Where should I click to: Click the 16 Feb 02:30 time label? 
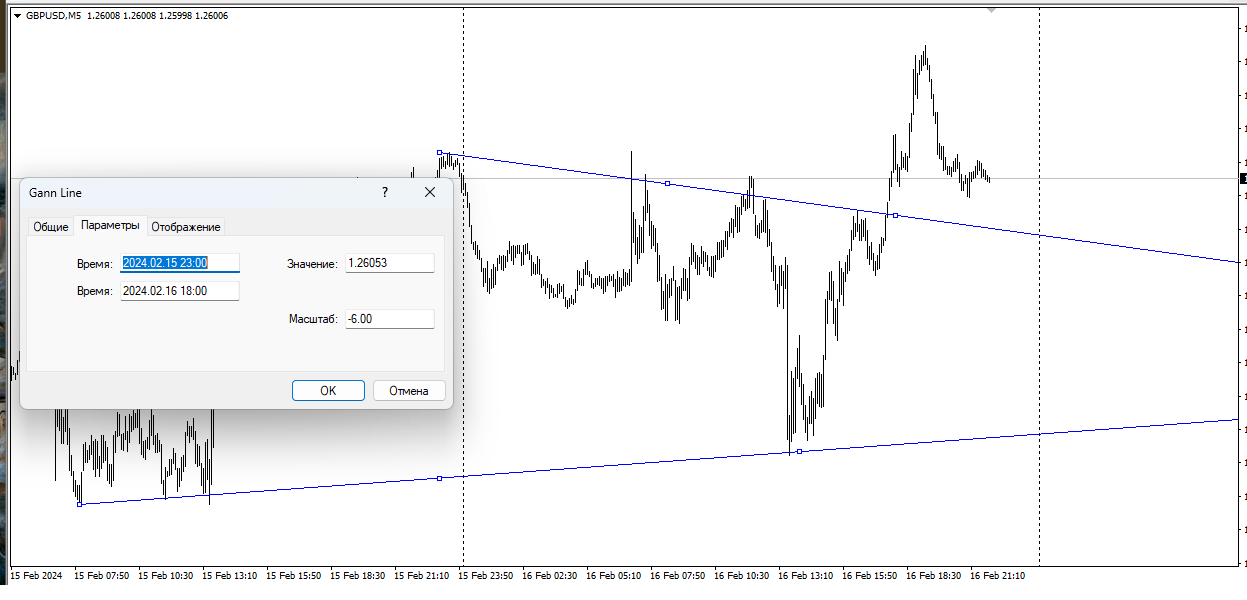click(549, 576)
